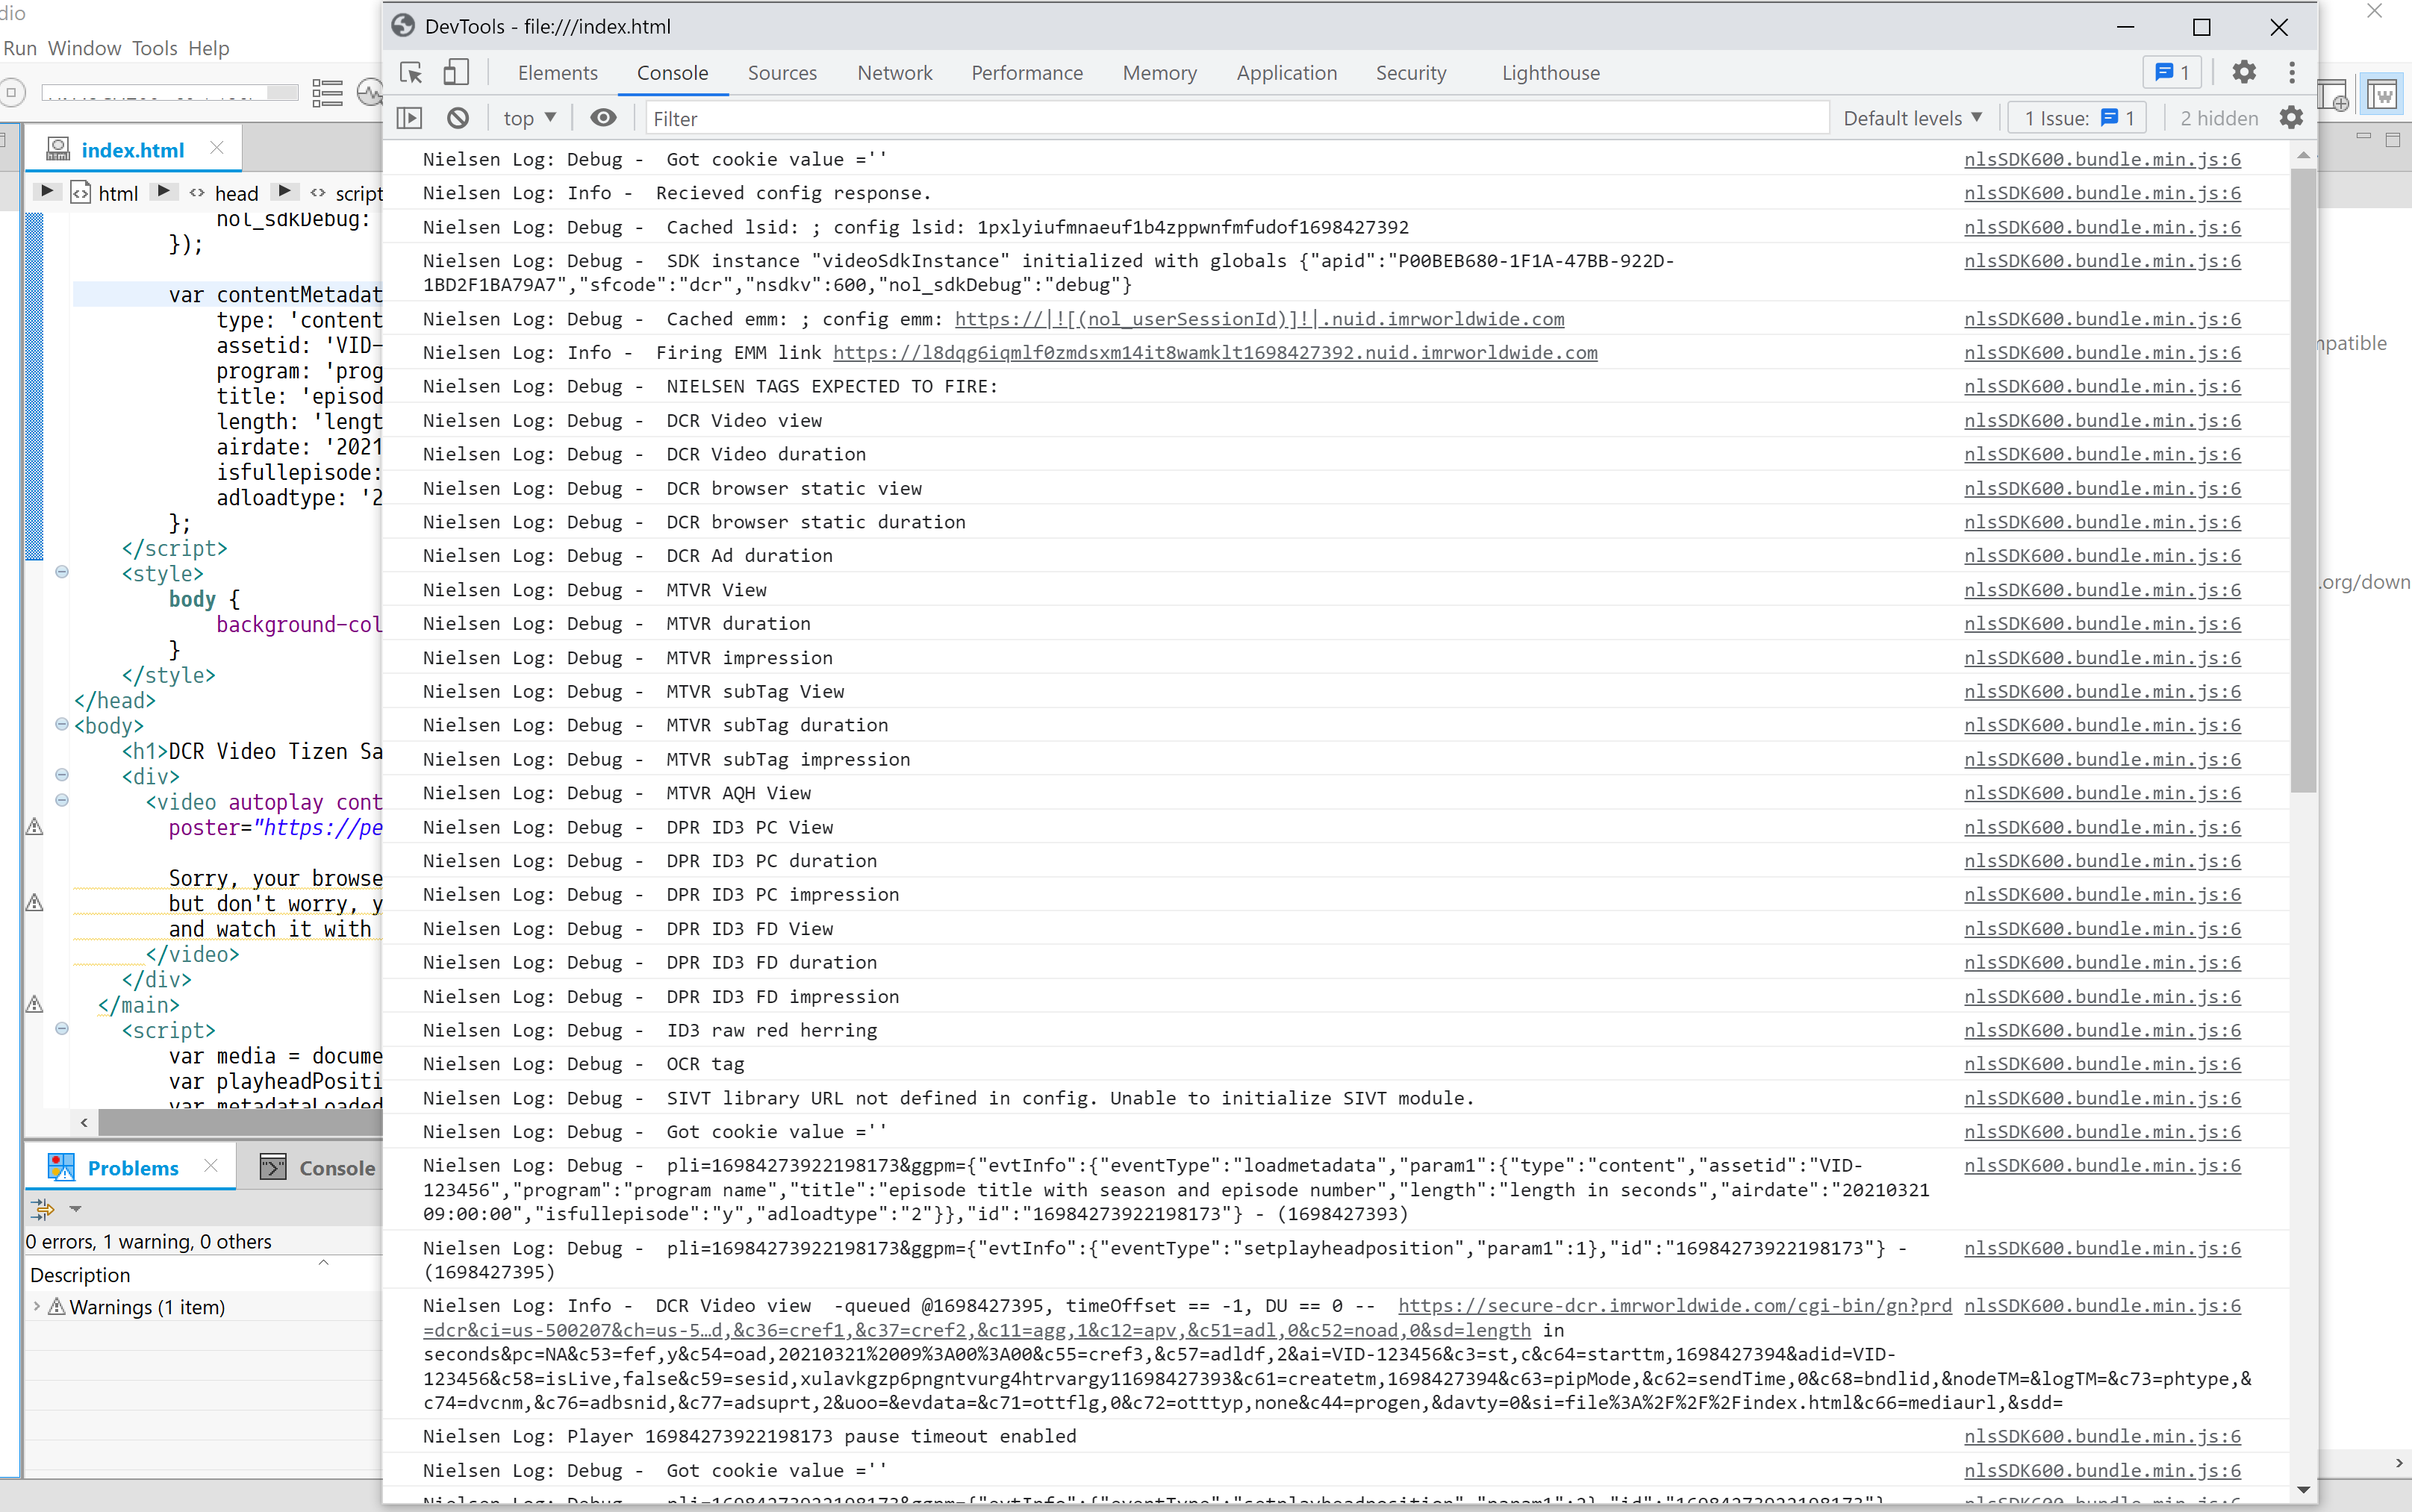This screenshot has height=1512, width=2412.
Task: Click warning marker beside poster line
Action: [x=34, y=826]
